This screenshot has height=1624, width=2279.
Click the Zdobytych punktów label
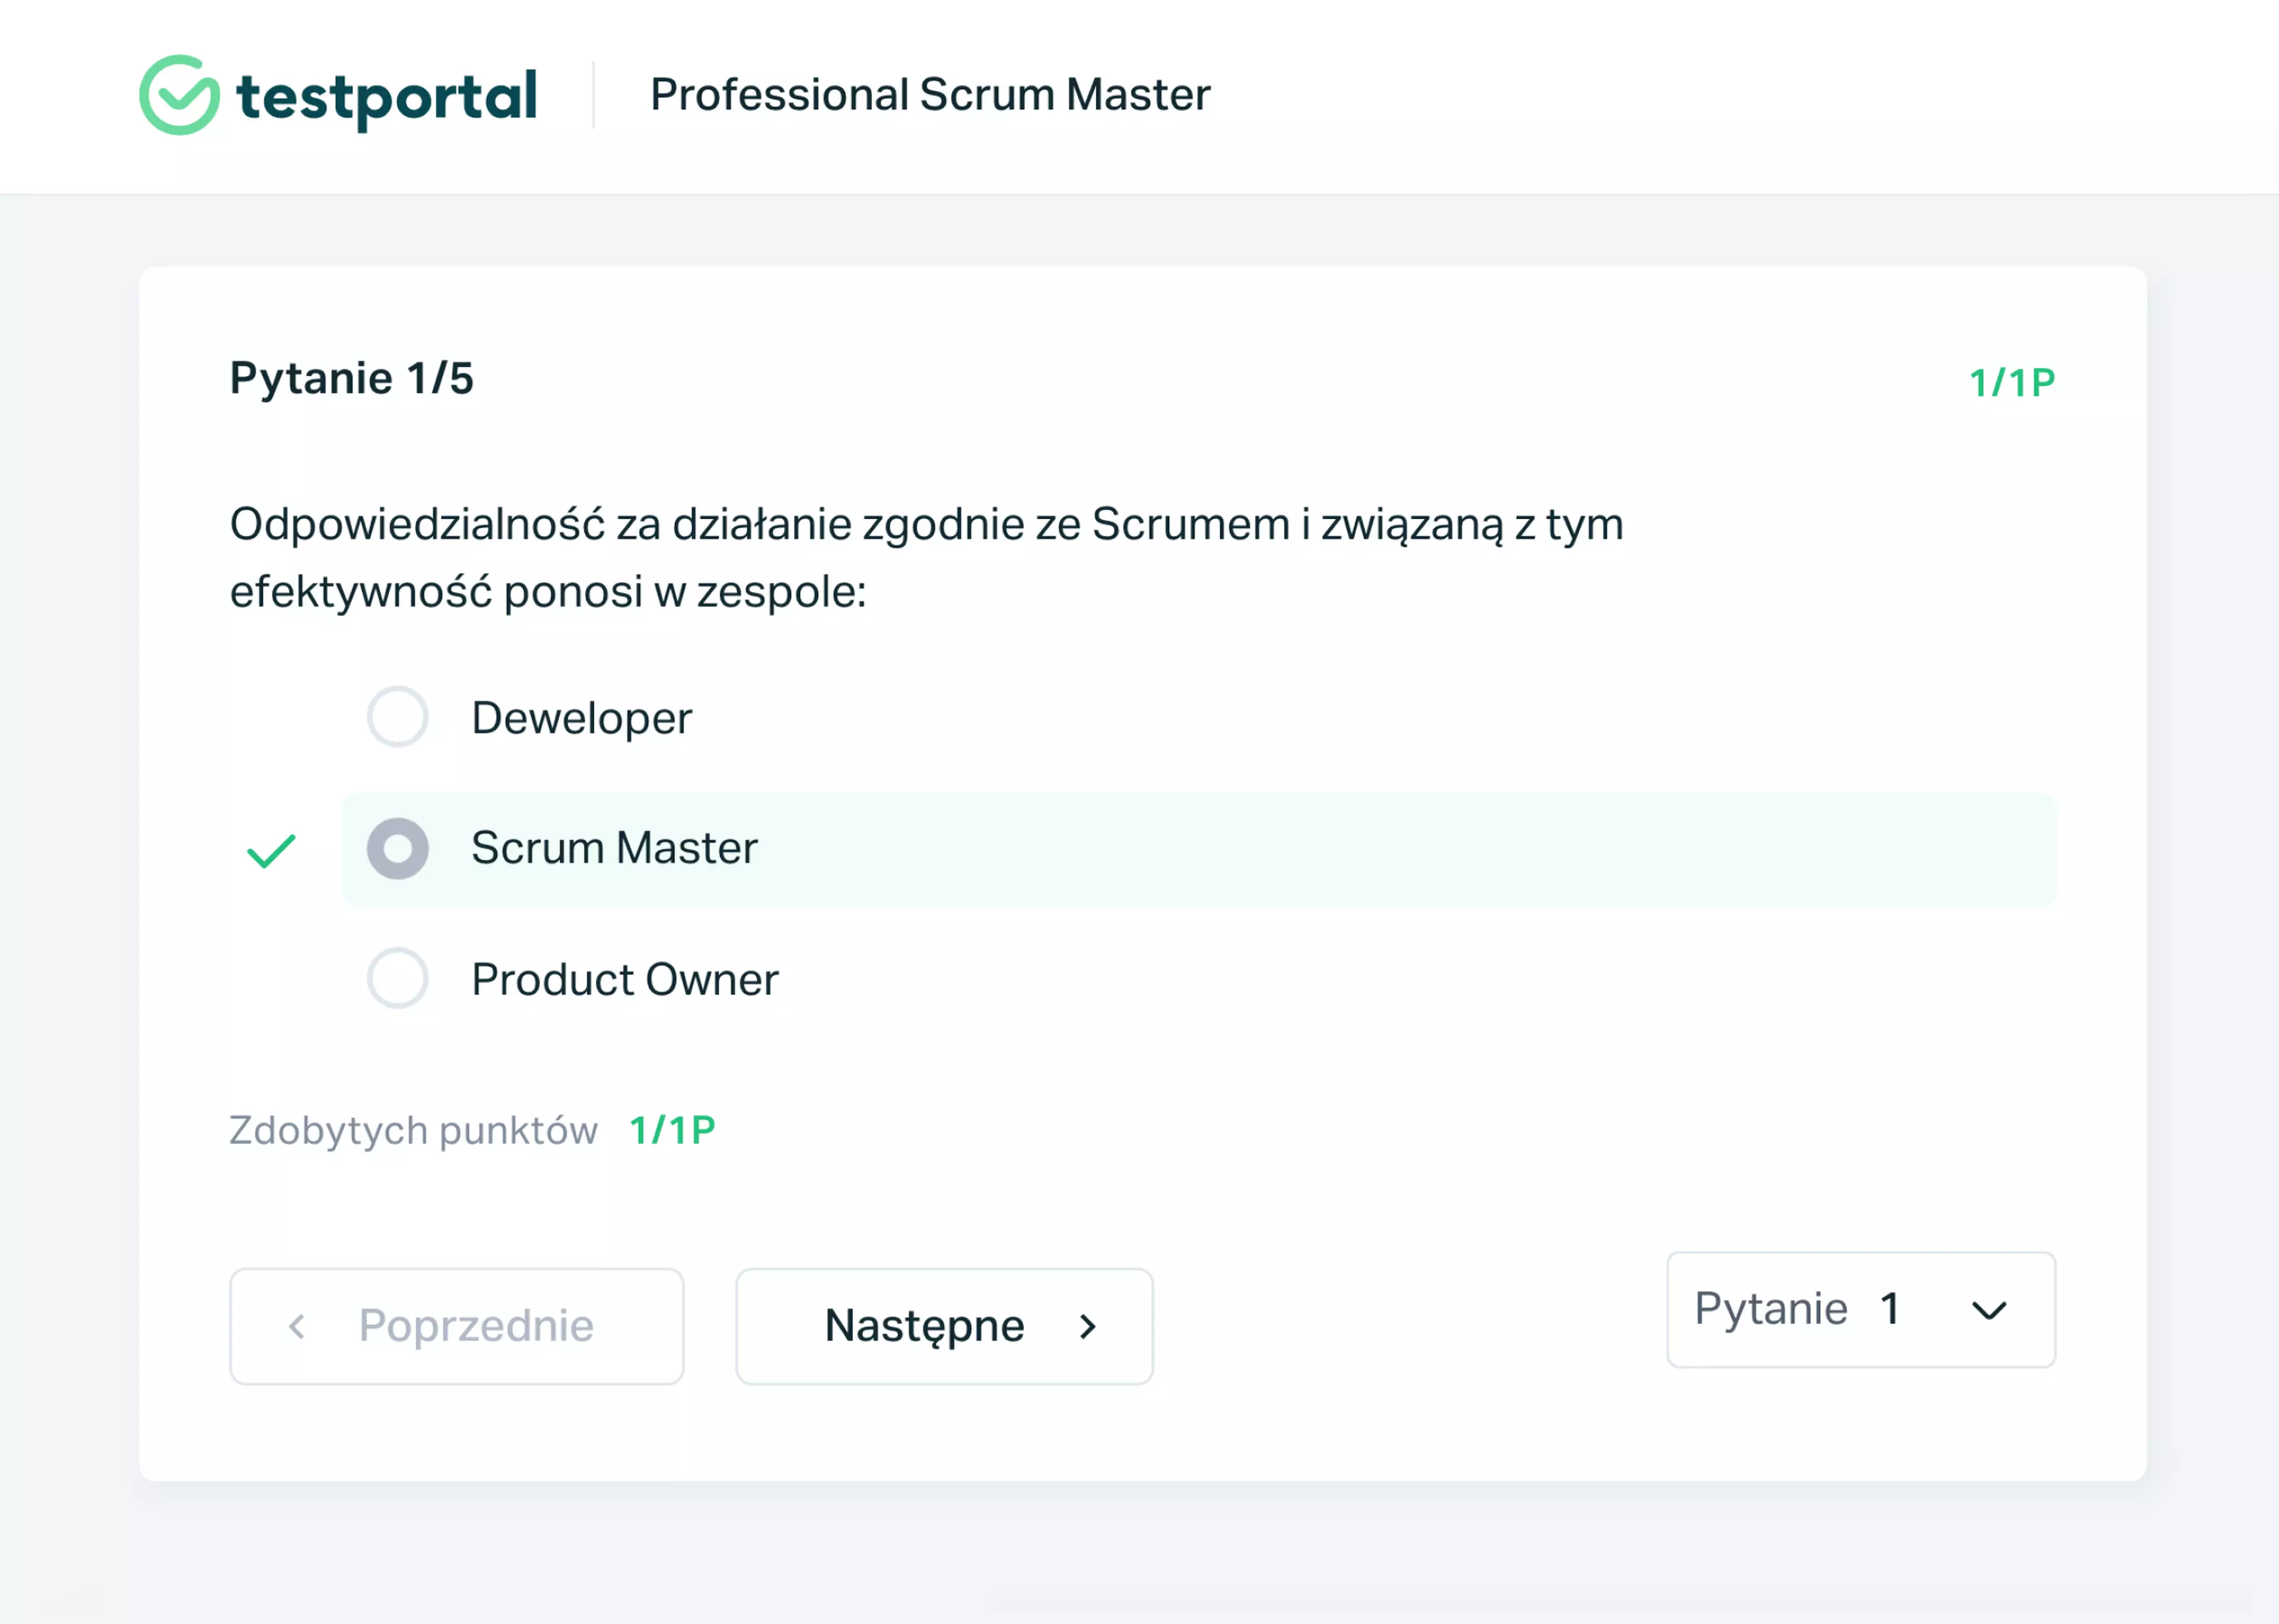414,1131
